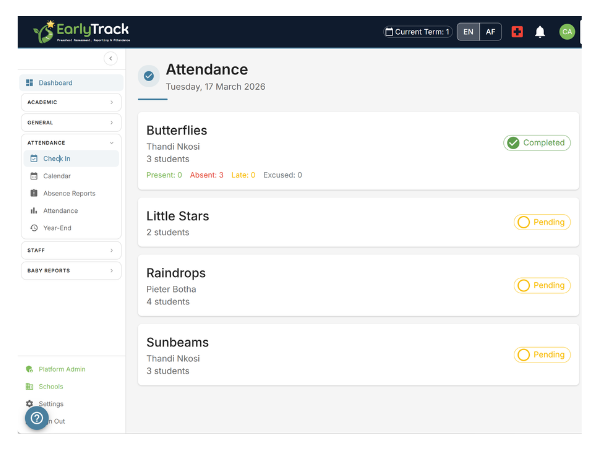Click the Platform Admin shield icon
600x450 pixels.
click(29, 369)
